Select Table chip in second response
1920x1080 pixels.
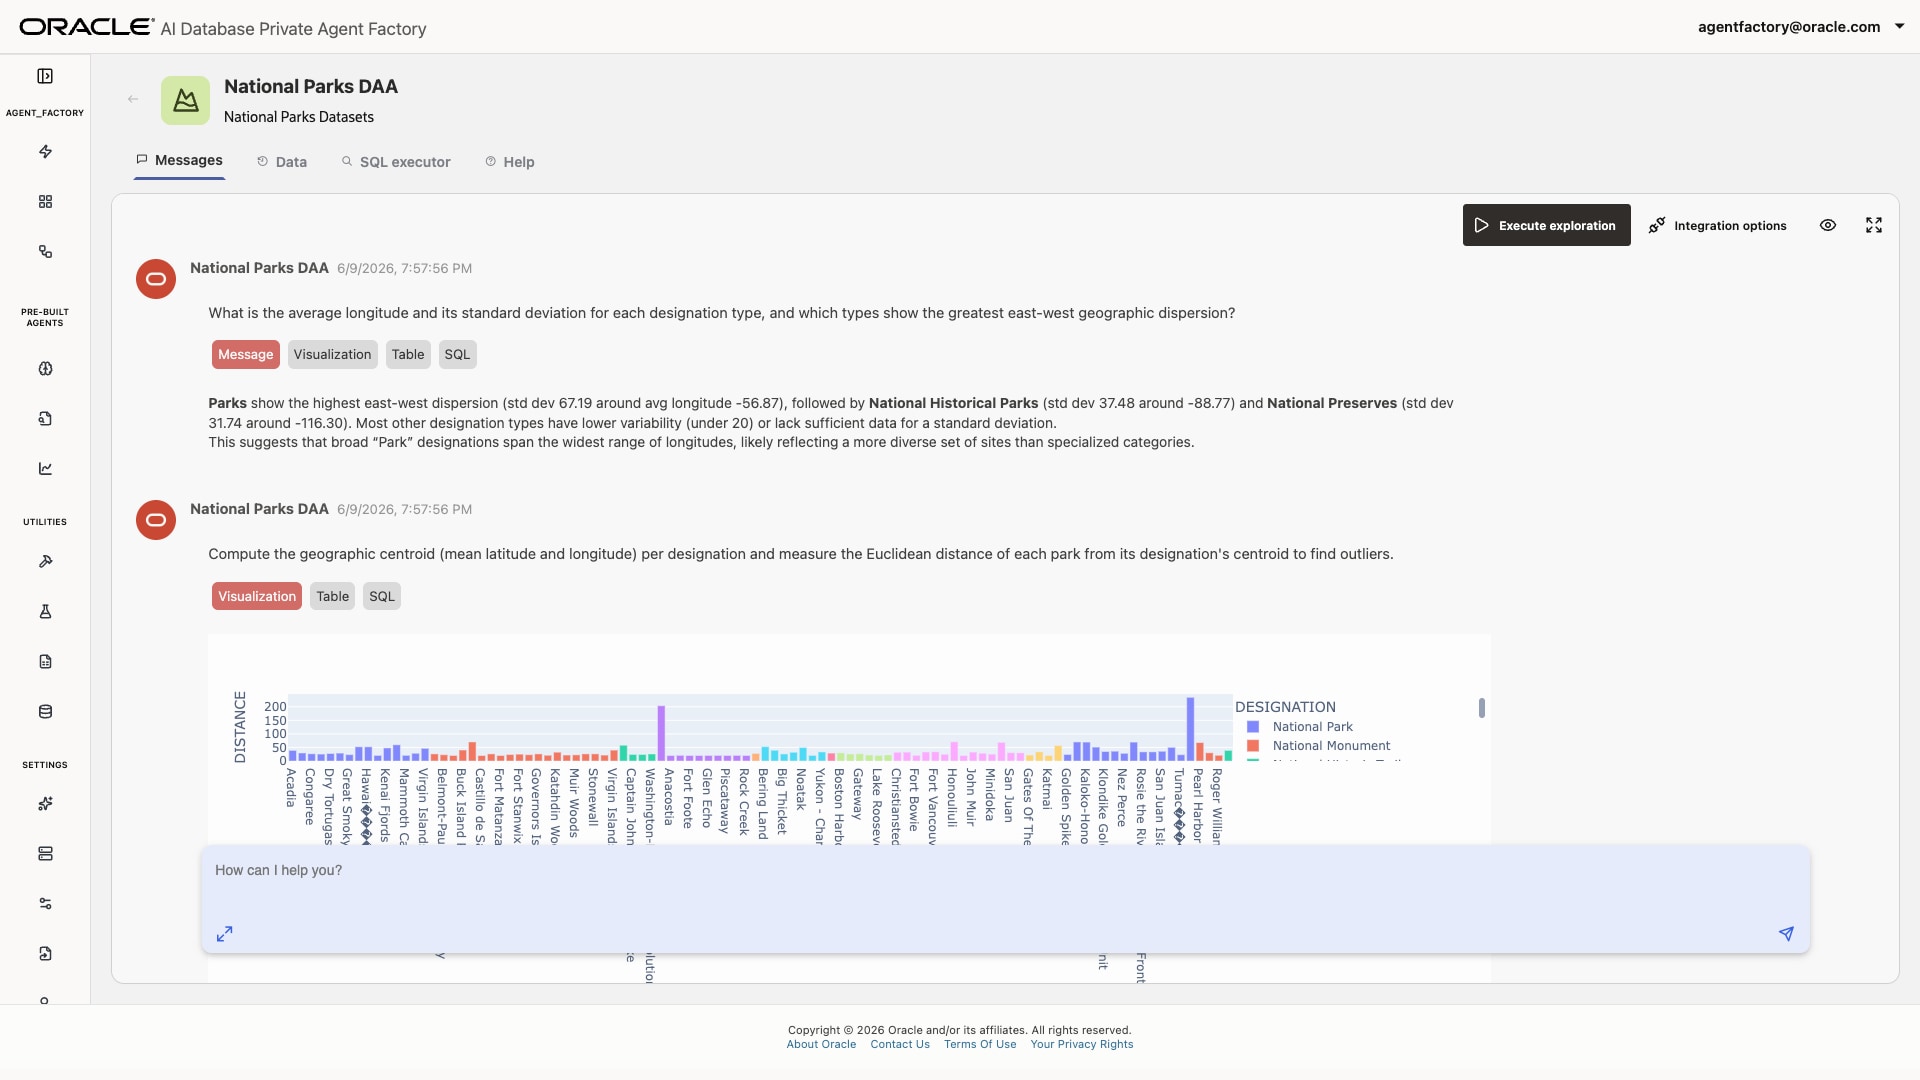click(x=333, y=596)
